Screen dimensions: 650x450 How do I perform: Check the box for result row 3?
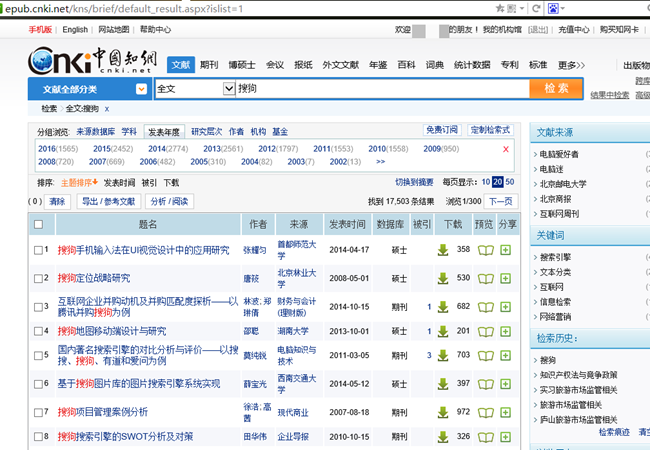click(38, 307)
